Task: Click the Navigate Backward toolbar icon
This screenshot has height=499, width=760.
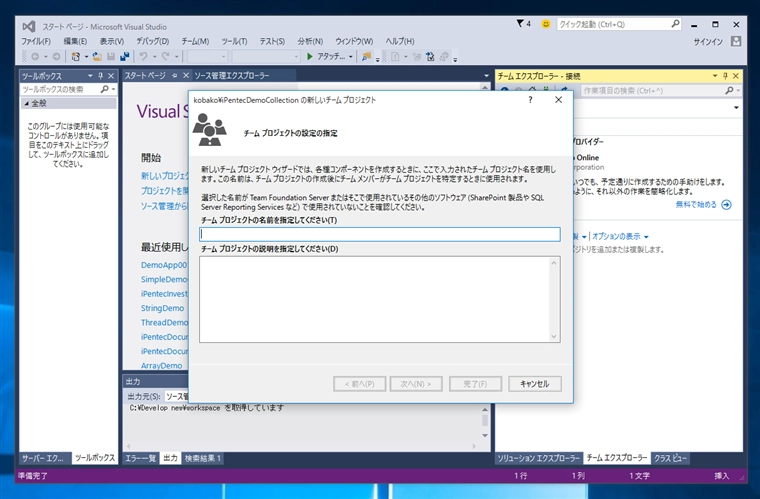Action: click(x=35, y=57)
